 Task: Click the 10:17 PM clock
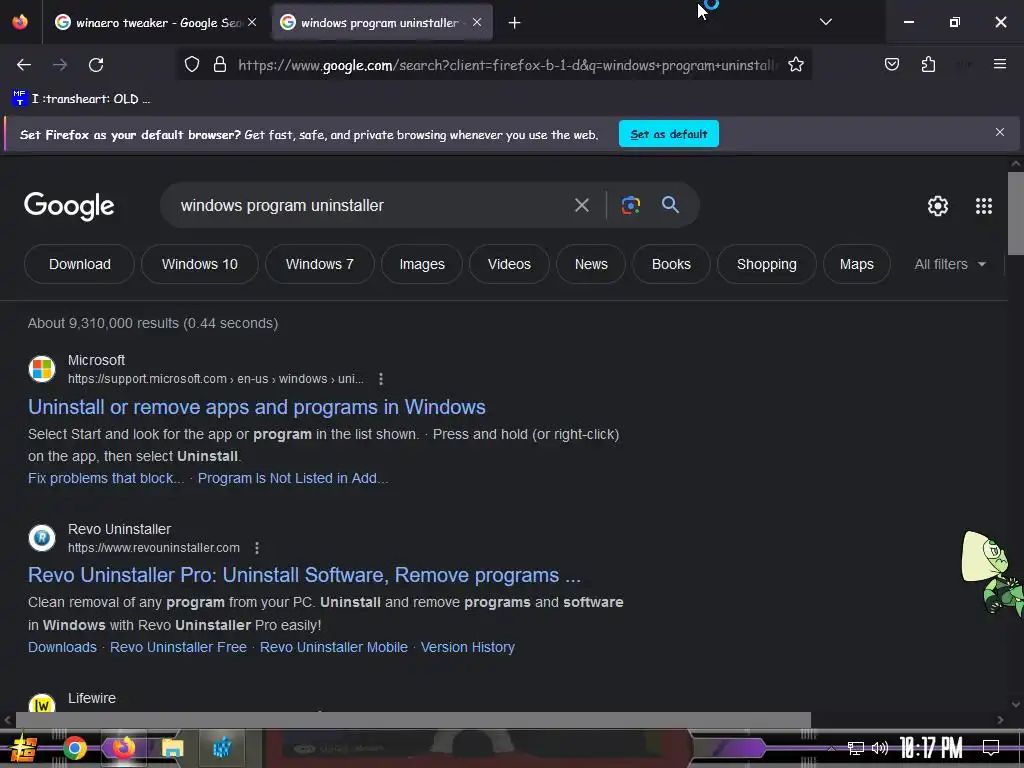(x=931, y=748)
